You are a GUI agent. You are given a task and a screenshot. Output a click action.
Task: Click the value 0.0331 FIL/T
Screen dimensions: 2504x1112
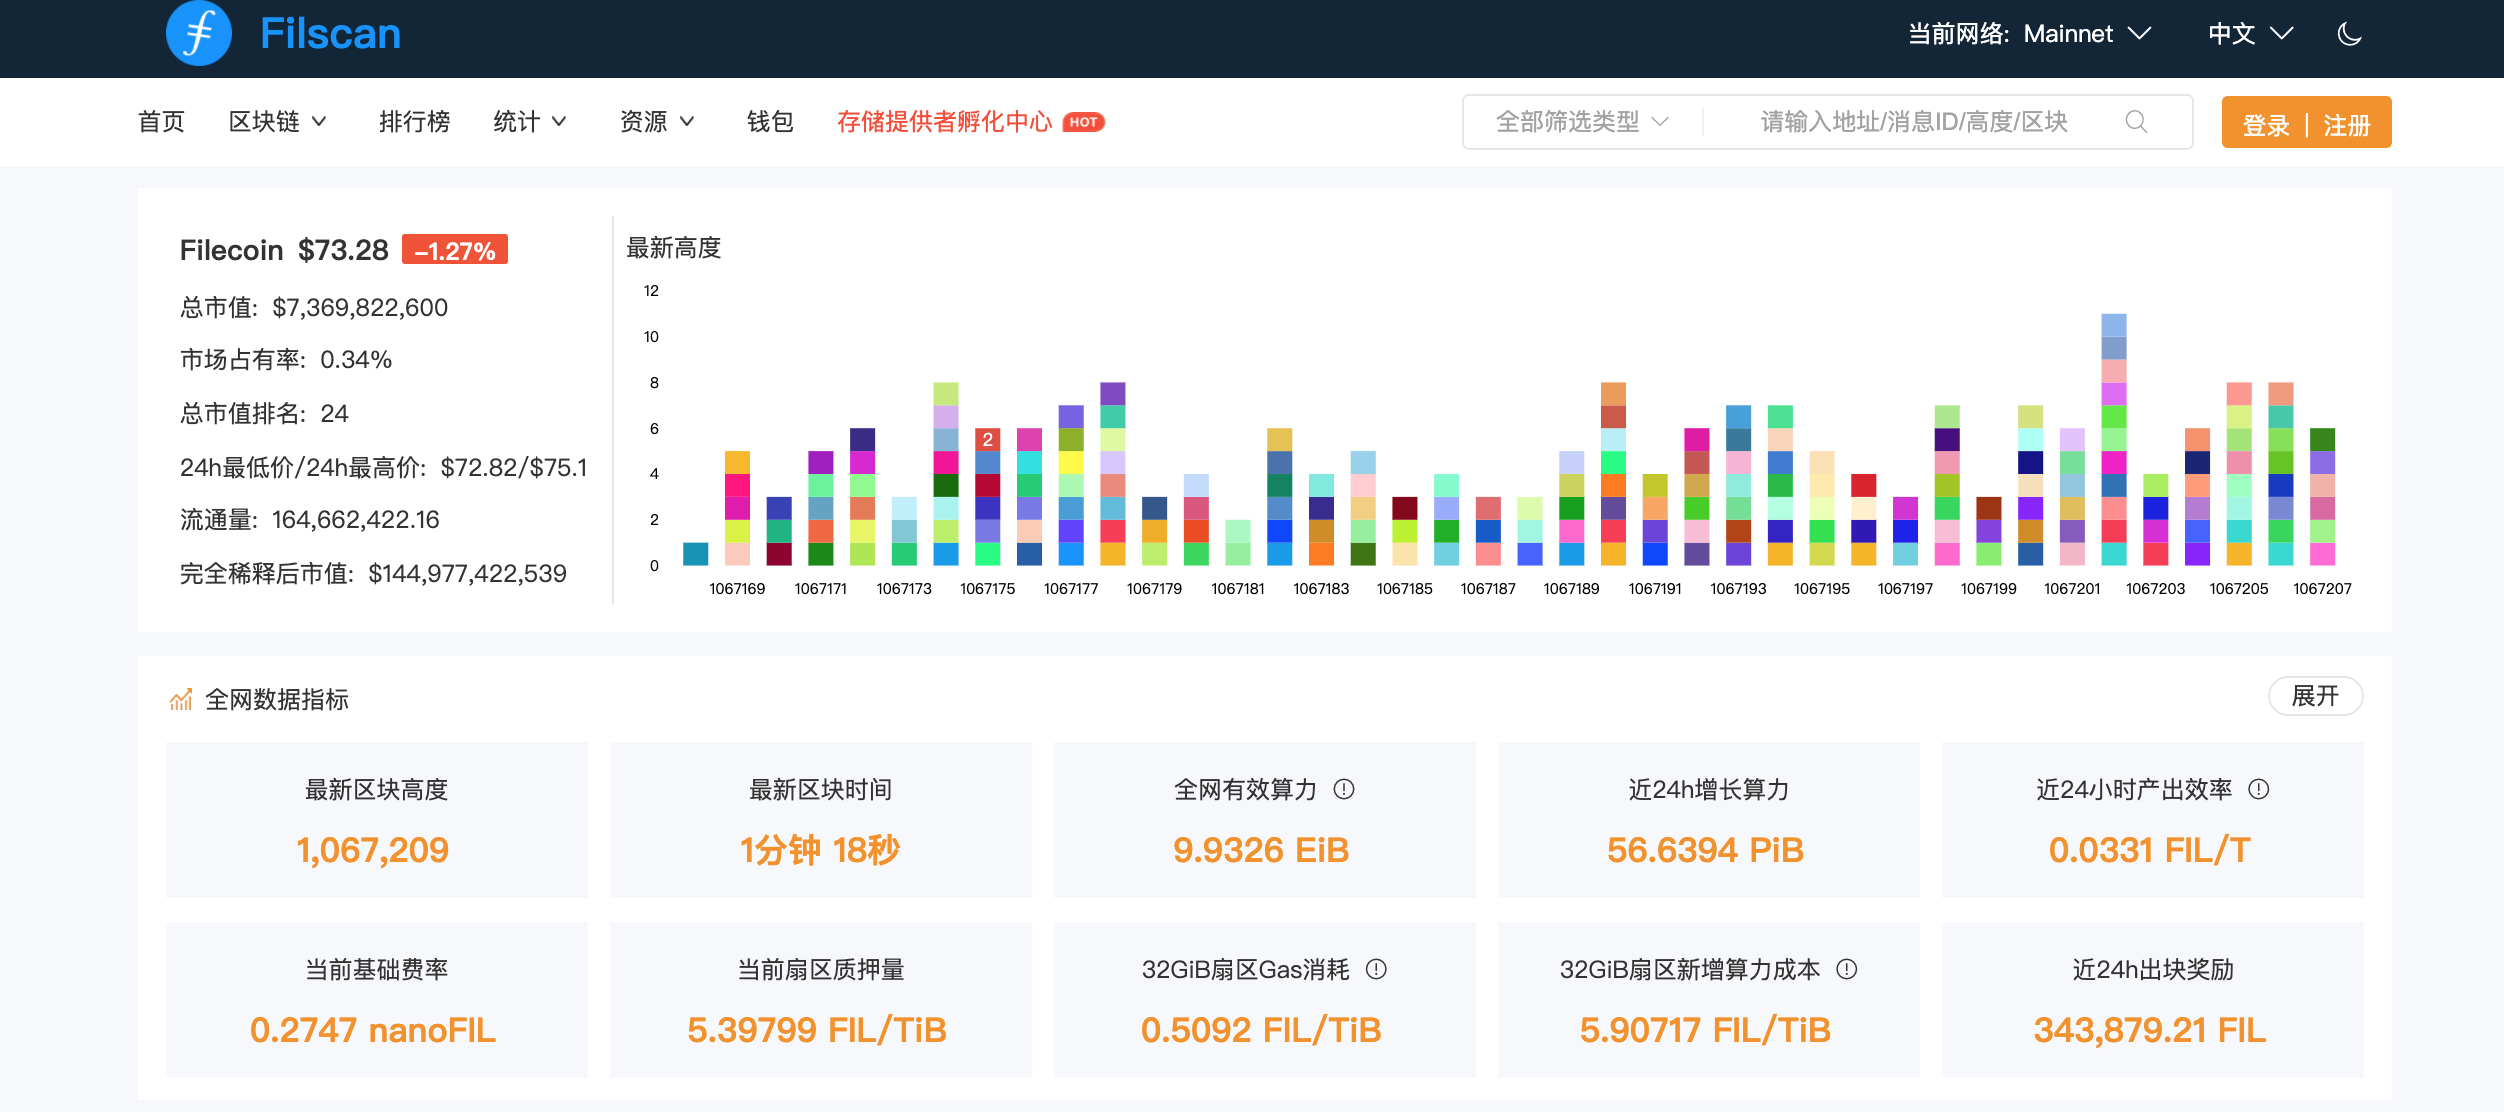pos(2150,850)
